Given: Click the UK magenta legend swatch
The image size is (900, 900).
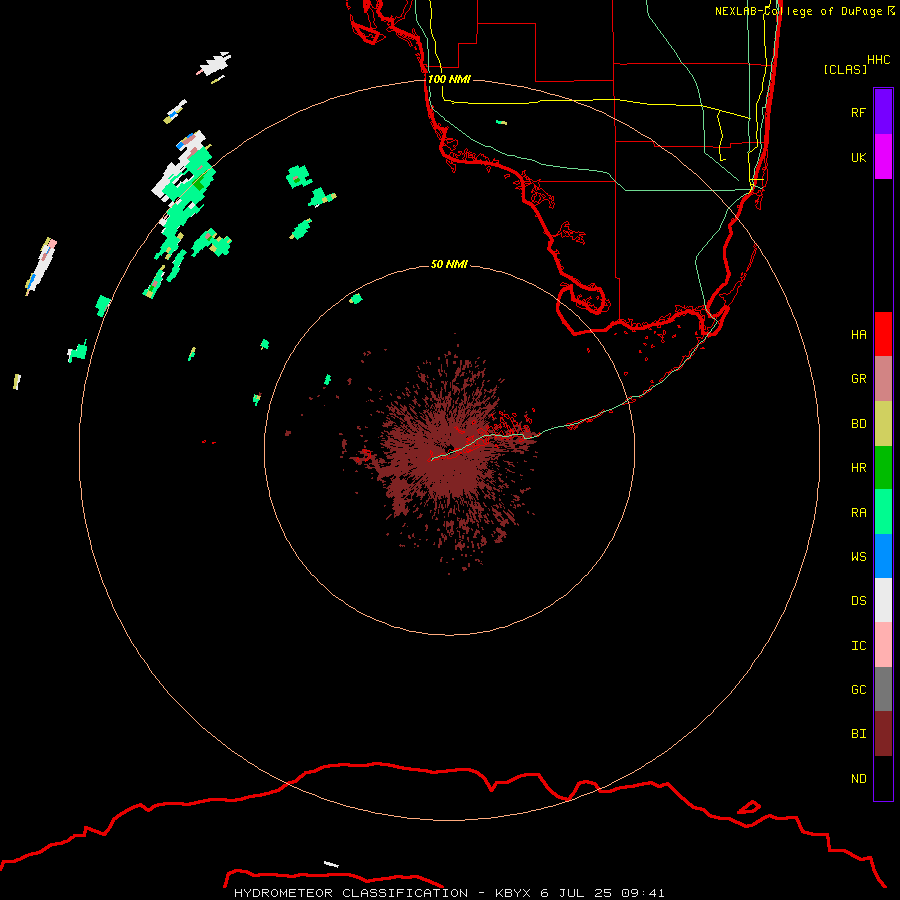Looking at the screenshot, I should click(883, 157).
